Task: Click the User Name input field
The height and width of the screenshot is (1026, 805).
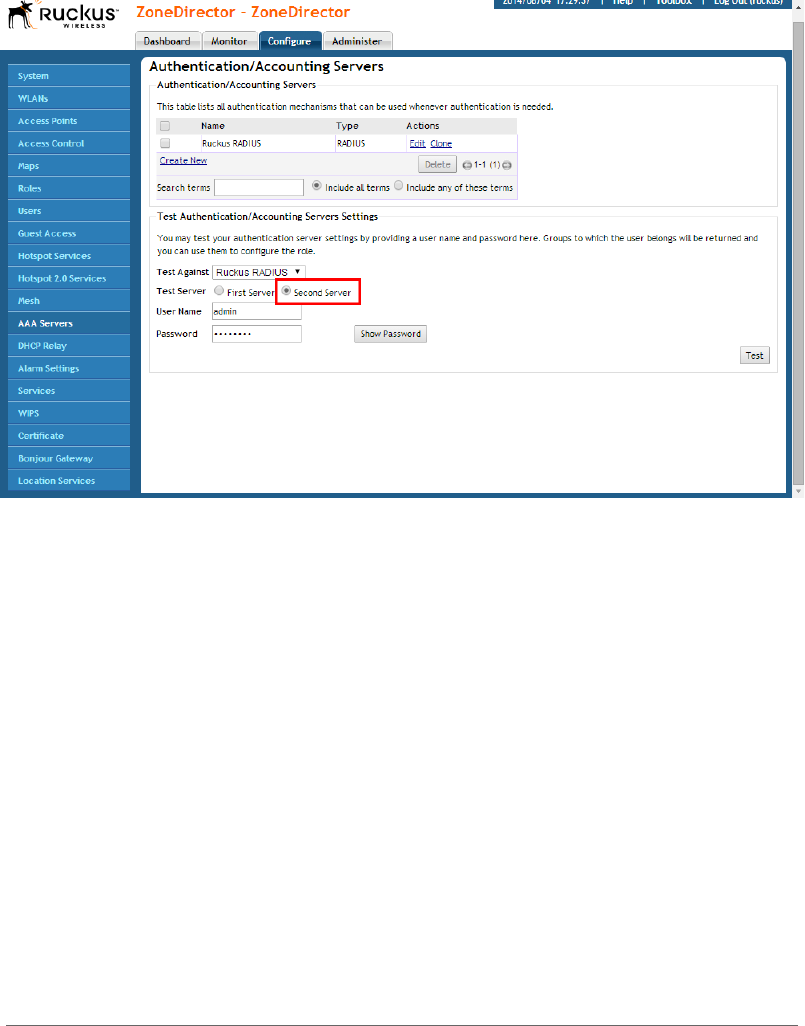Action: click(x=257, y=311)
